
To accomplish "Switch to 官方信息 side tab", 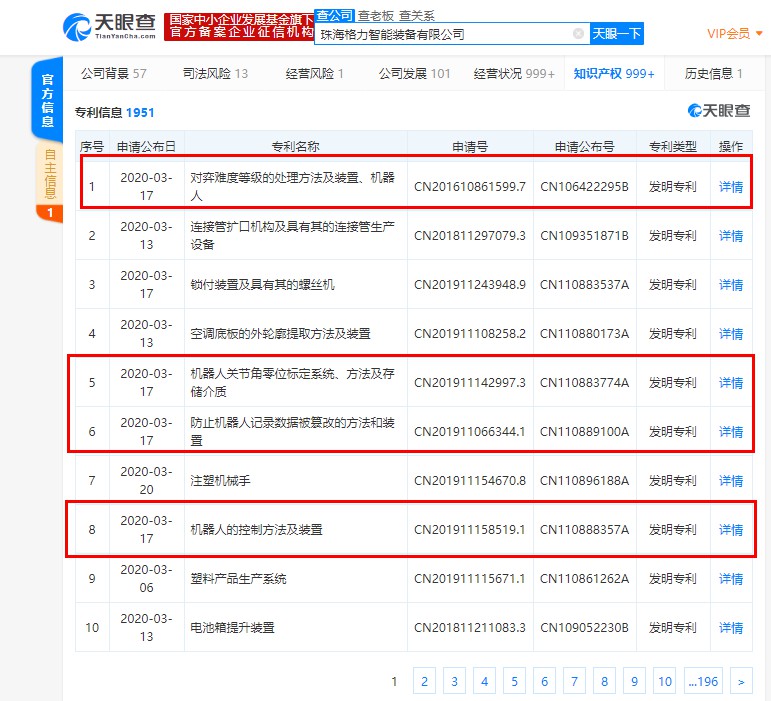I will 48,100.
